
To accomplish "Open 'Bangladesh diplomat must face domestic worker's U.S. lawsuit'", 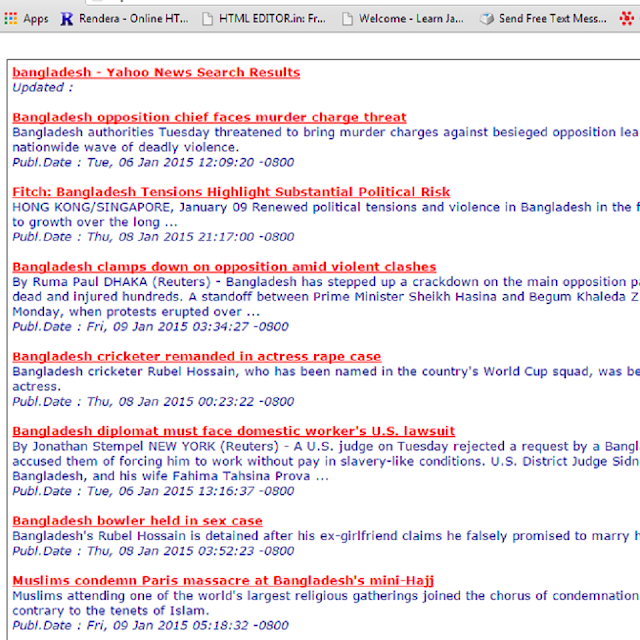I will point(233,431).
